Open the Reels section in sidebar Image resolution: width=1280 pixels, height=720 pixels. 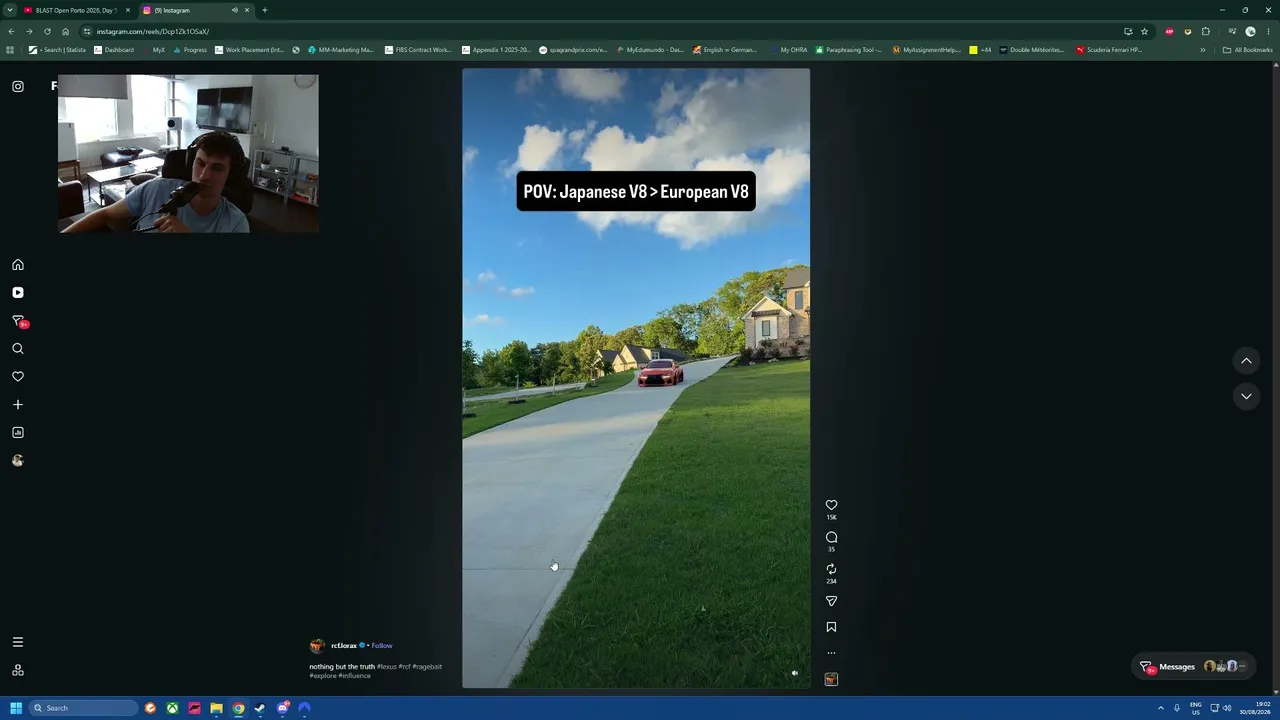18,293
